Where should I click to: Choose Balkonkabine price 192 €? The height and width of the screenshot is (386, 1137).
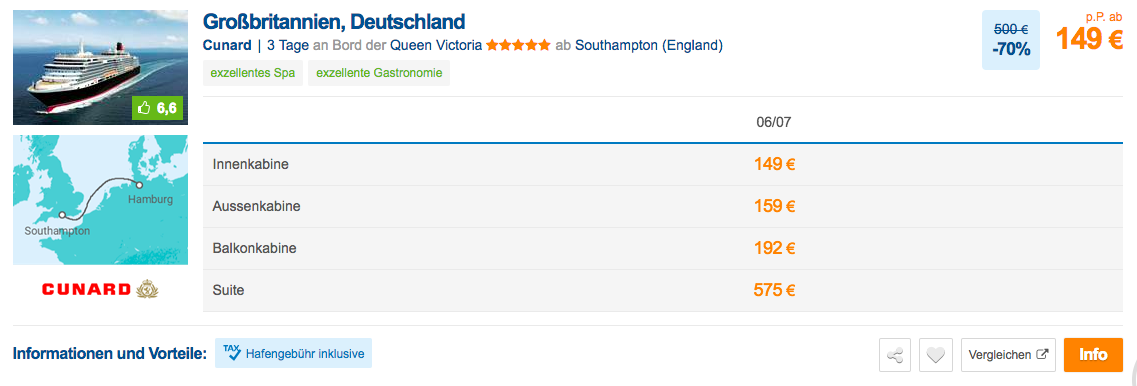click(774, 249)
